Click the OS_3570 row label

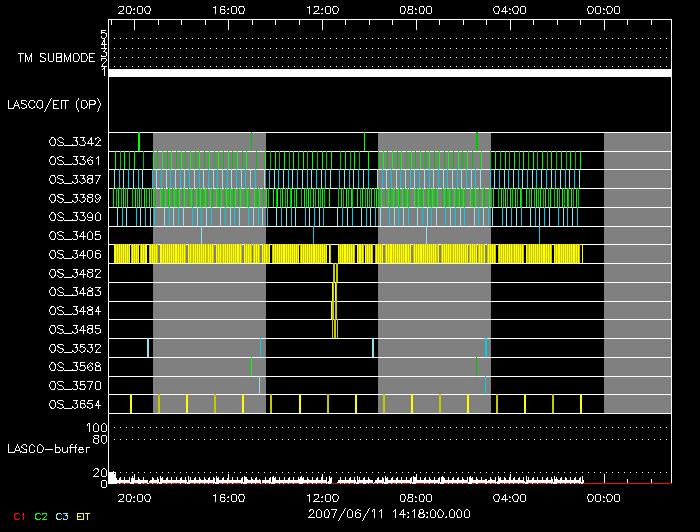point(75,385)
